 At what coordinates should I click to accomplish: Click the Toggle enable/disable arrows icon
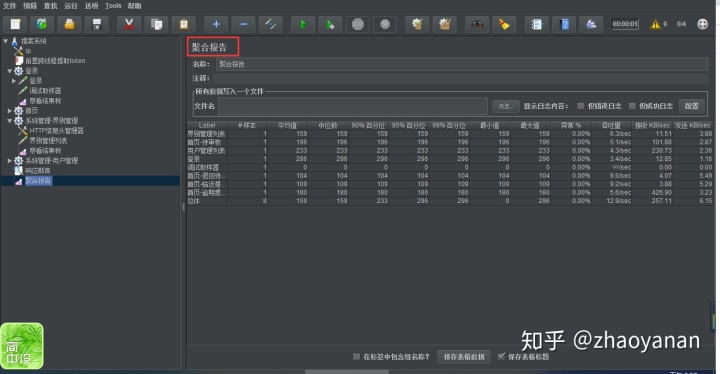pos(270,24)
